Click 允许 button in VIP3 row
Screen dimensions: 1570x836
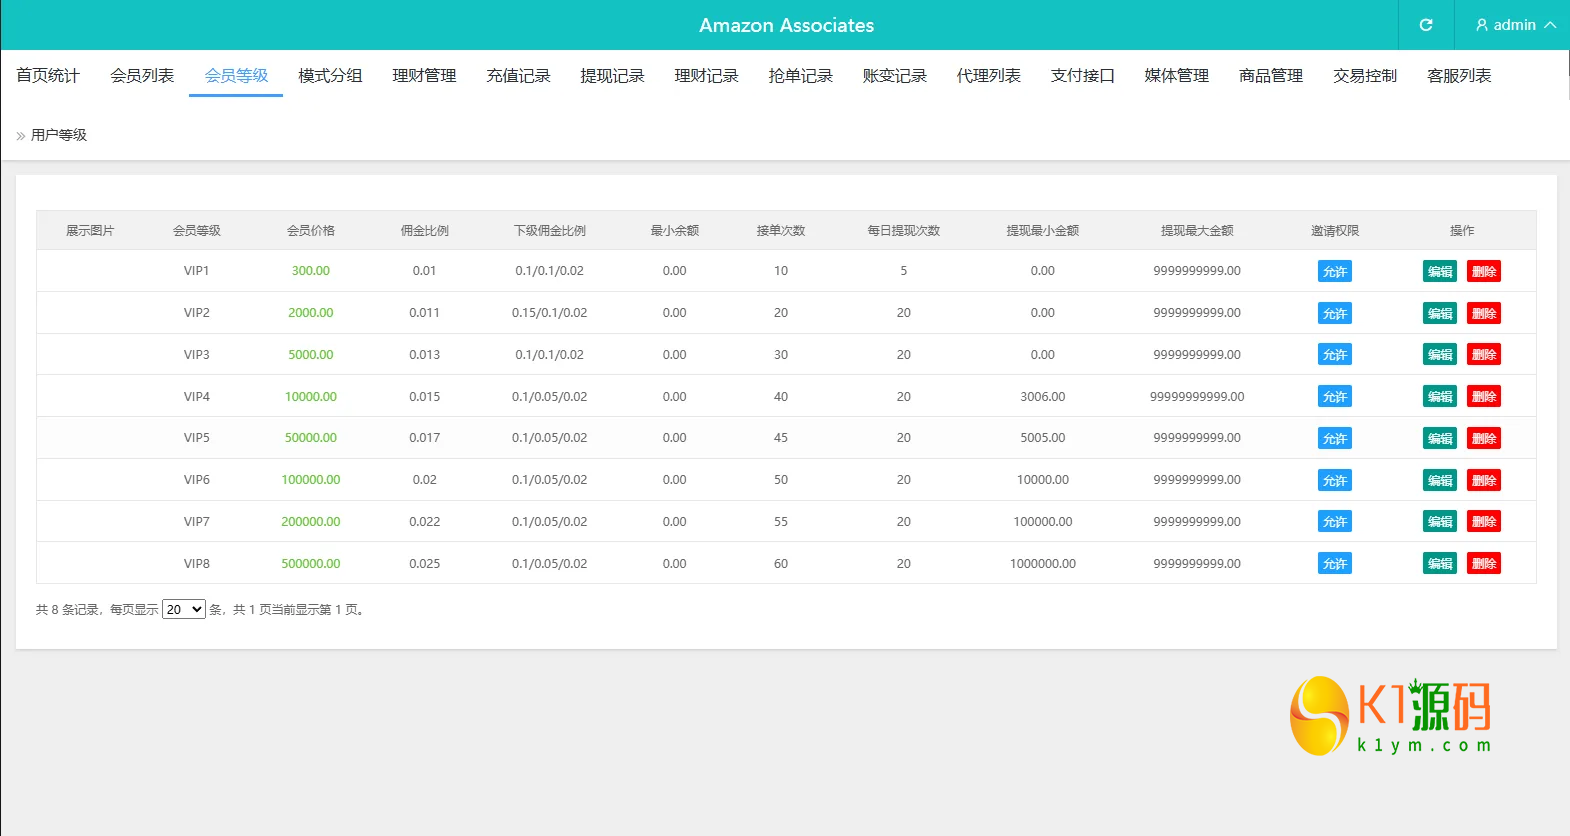1335,355
